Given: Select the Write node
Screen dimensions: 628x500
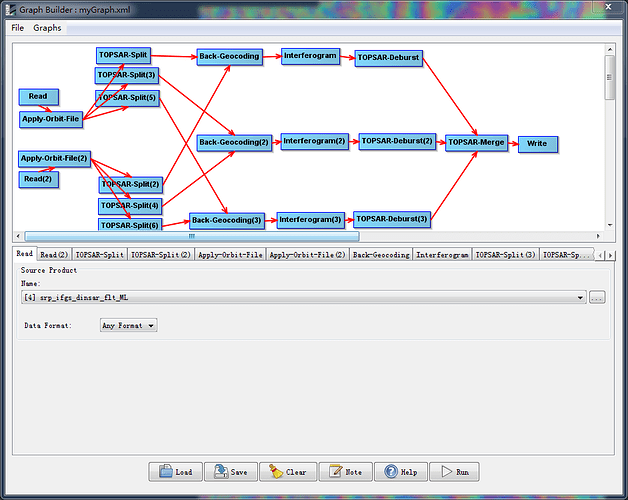Looking at the screenshot, I should pyautogui.click(x=537, y=144).
